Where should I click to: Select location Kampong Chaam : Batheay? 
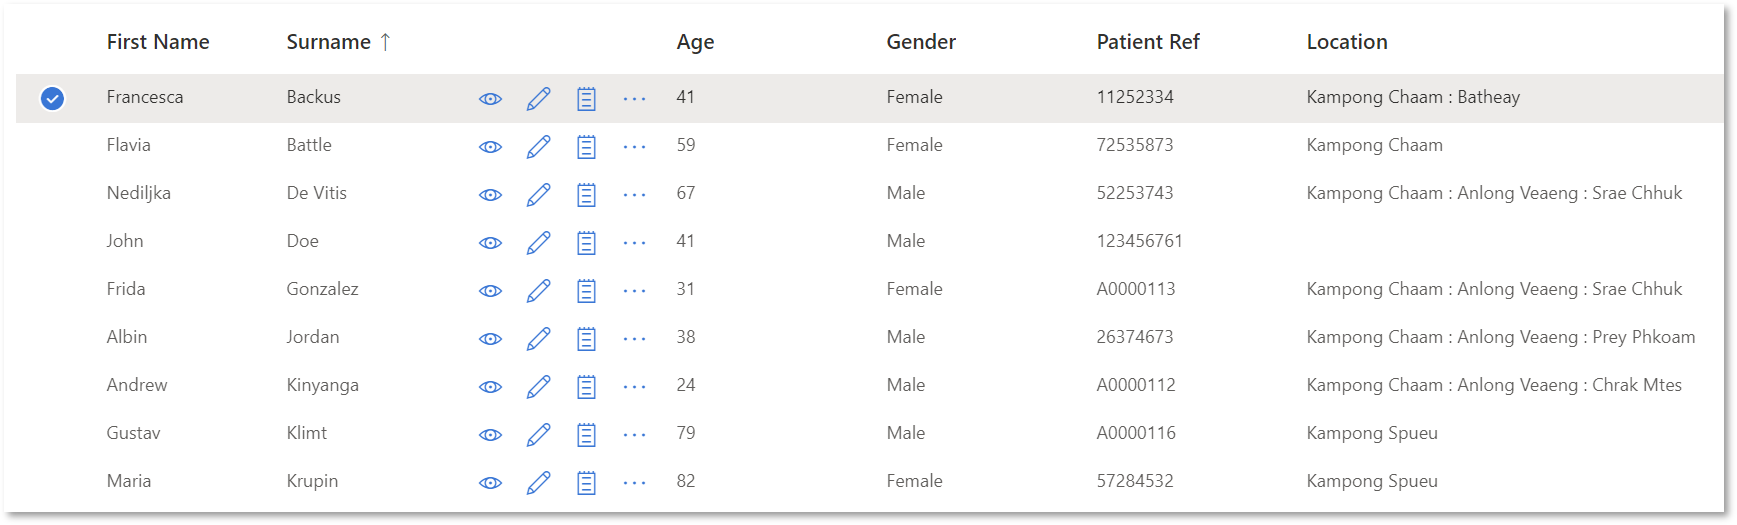pyautogui.click(x=1413, y=97)
